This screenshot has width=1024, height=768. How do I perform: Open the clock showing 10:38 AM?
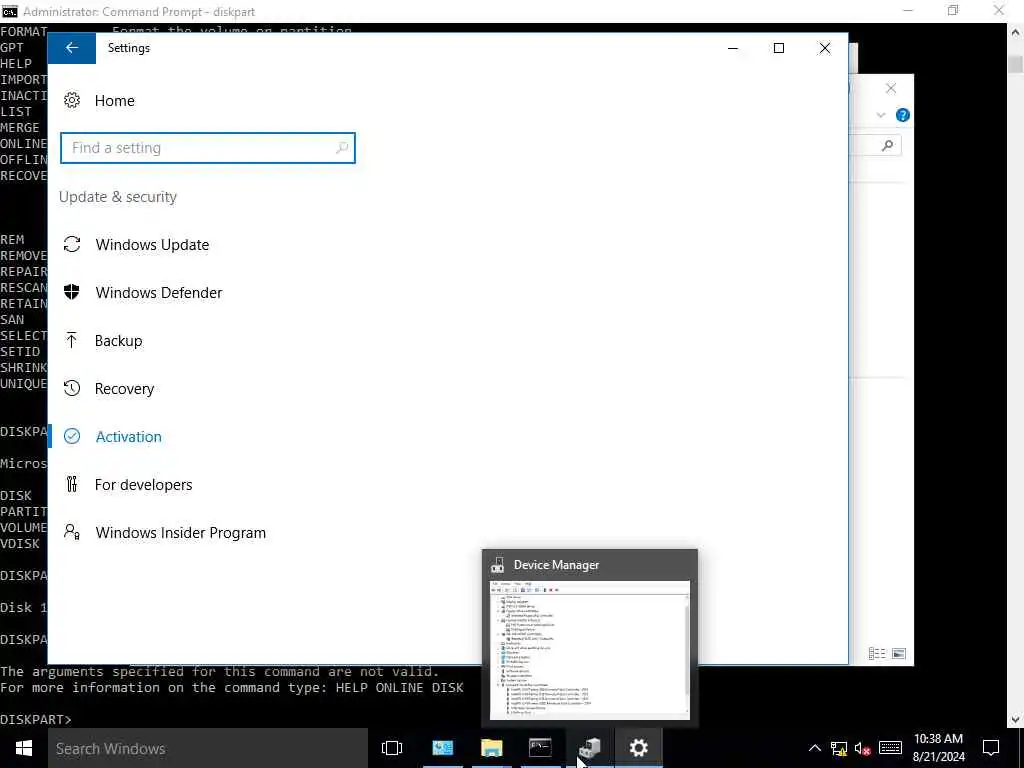tap(938, 748)
